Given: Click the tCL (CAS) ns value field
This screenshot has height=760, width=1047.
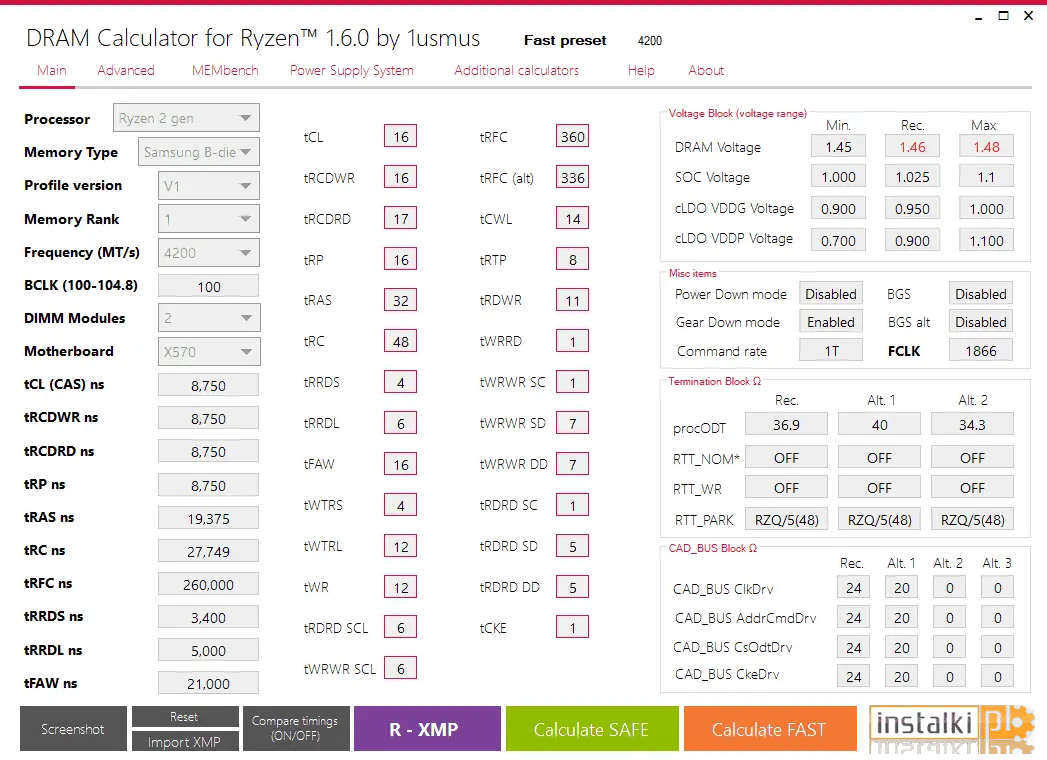Looking at the screenshot, I should tap(208, 385).
